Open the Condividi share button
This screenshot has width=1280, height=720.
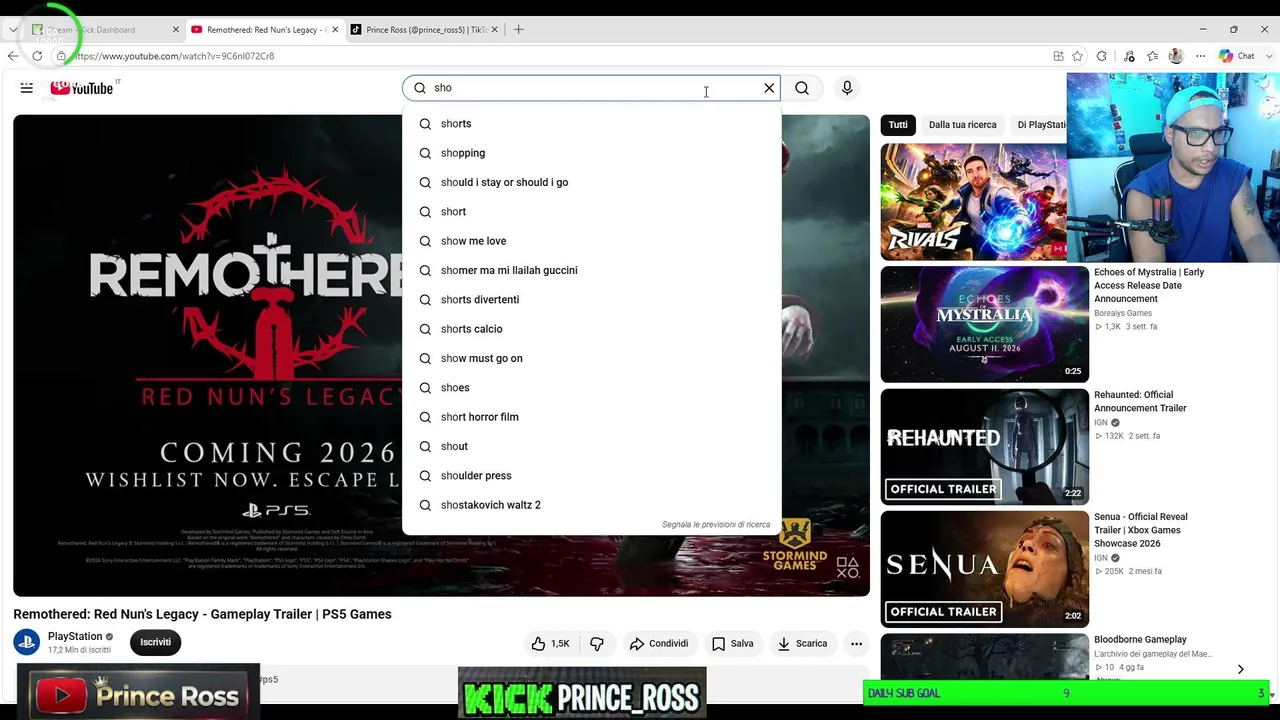[x=658, y=644]
